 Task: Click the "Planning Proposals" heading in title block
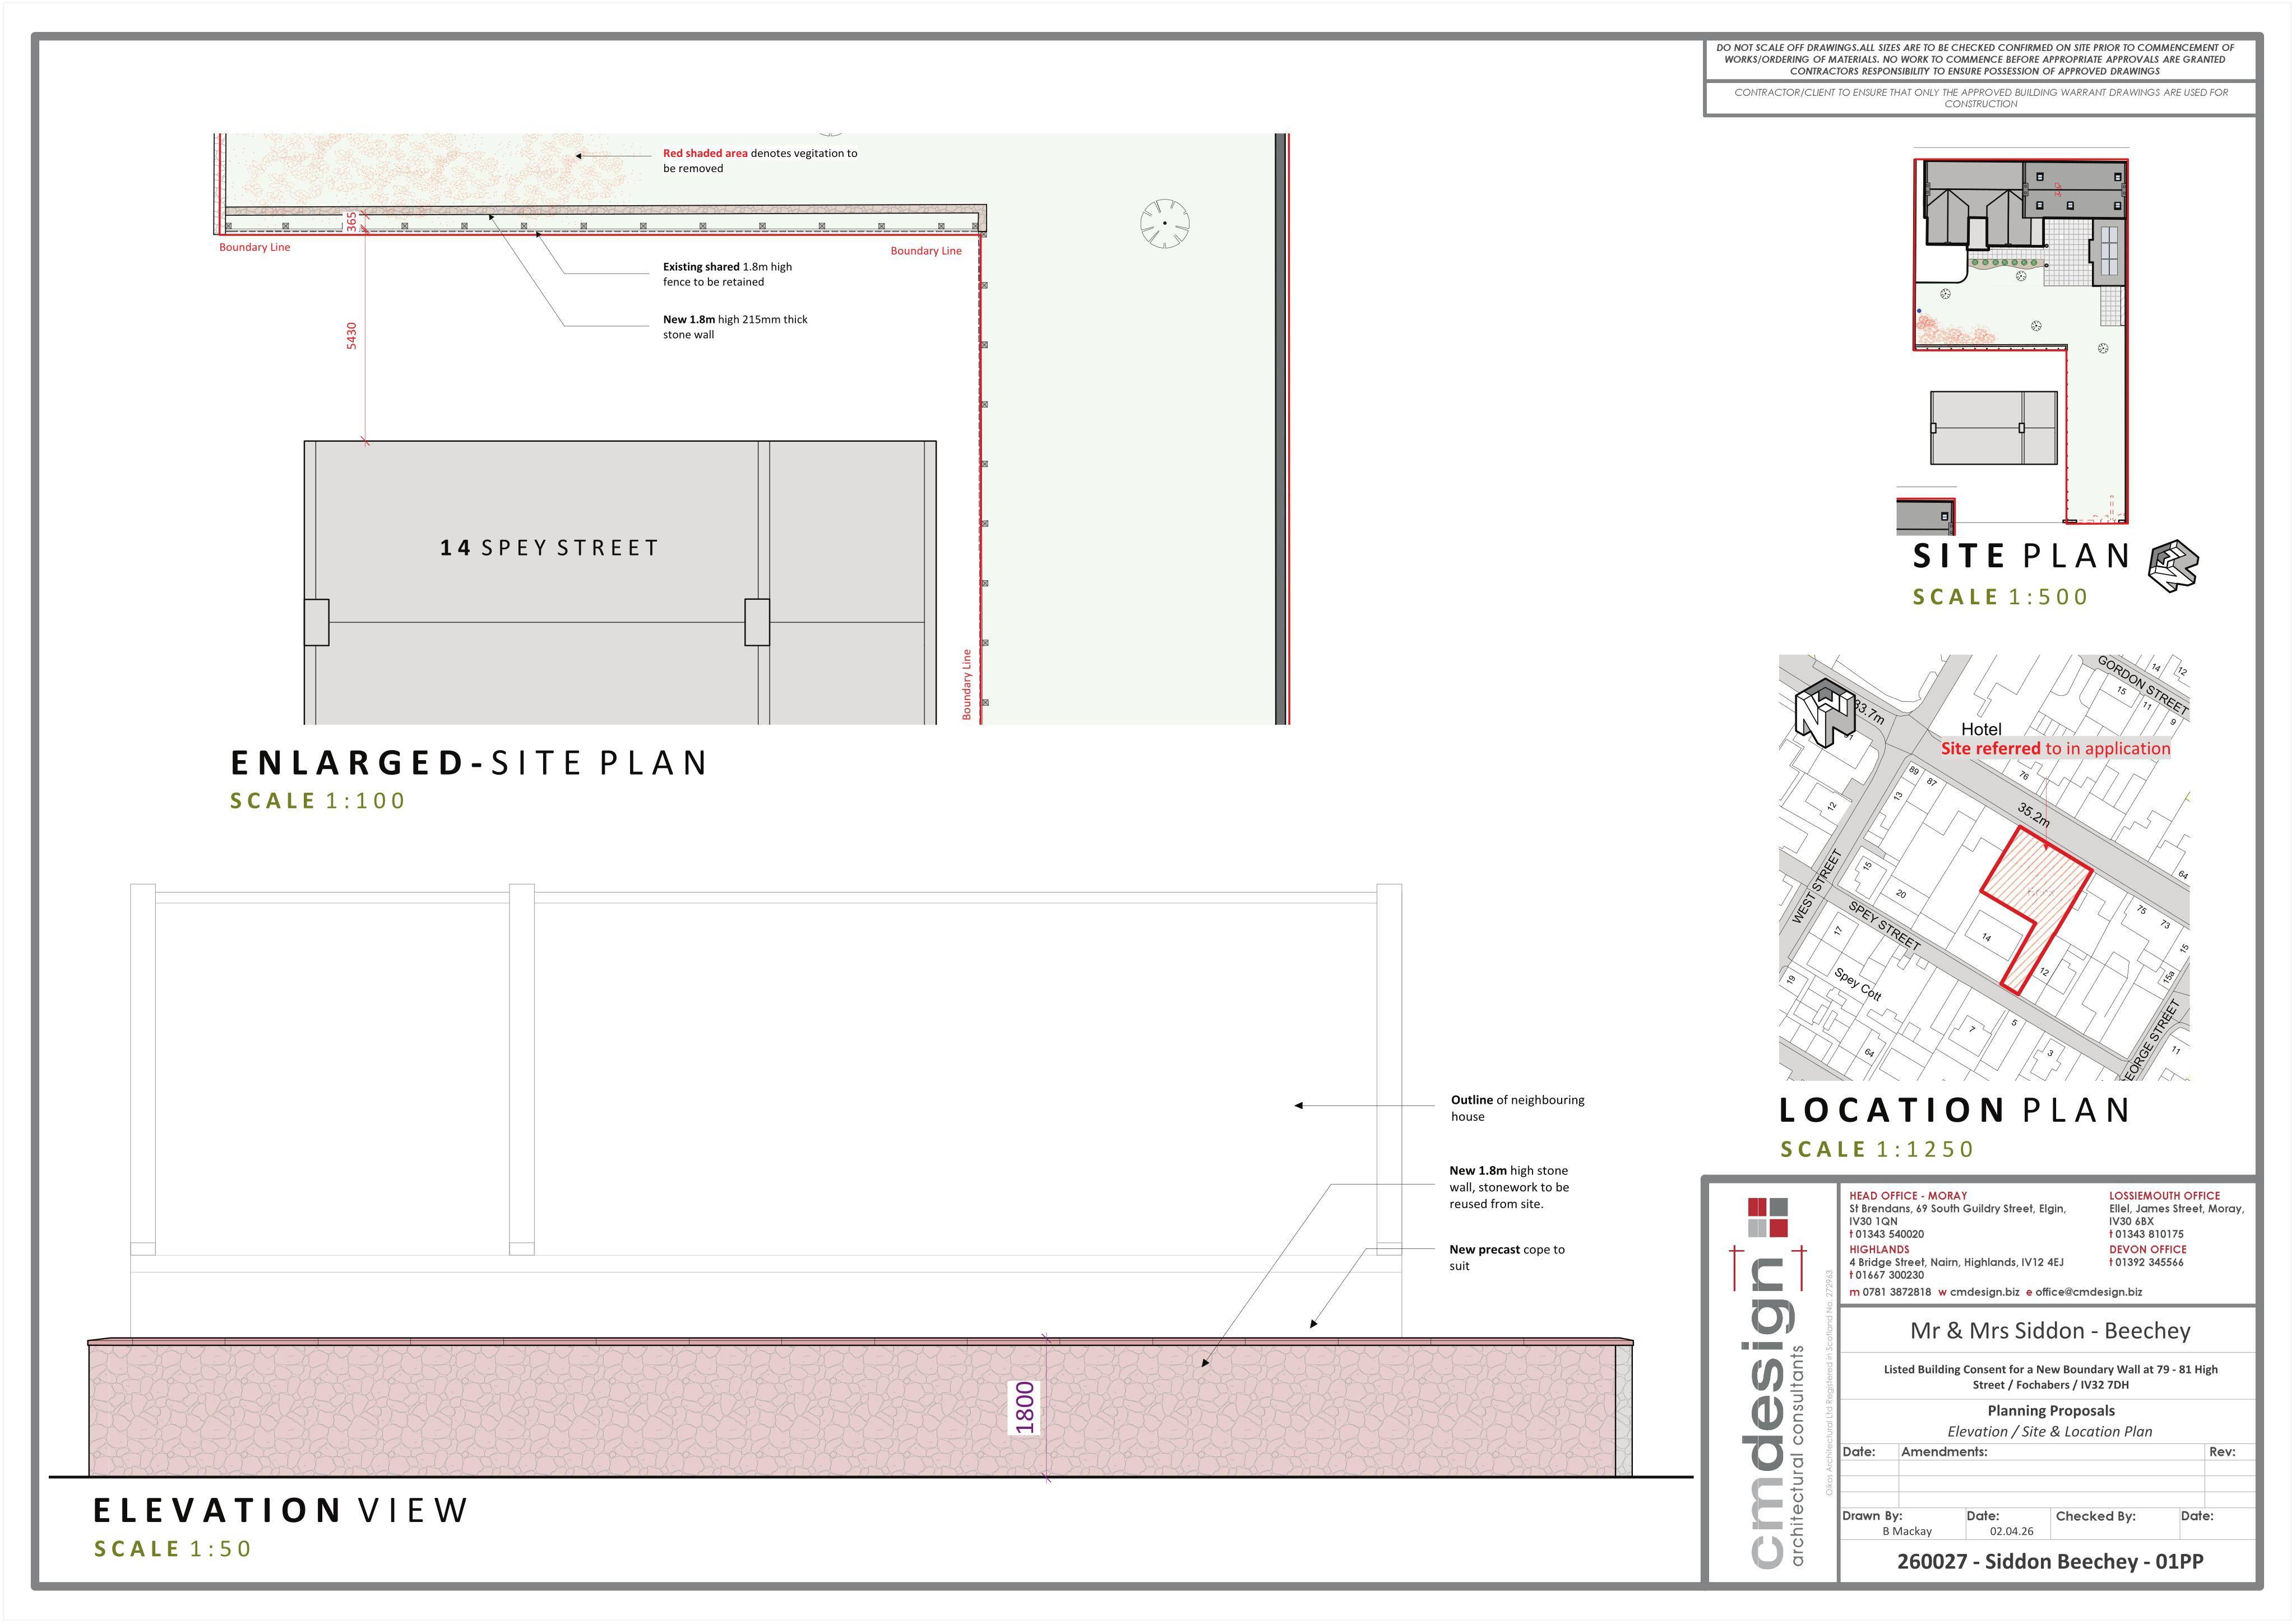pyautogui.click(x=2051, y=1411)
